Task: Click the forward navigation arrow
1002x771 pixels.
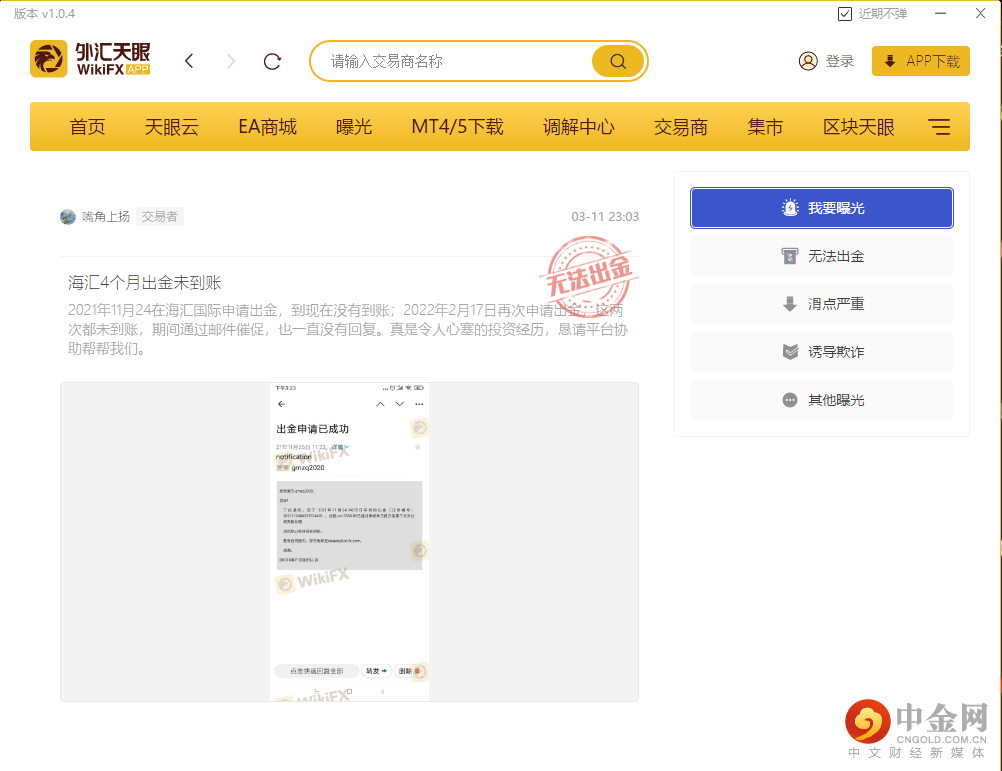Action: click(230, 60)
